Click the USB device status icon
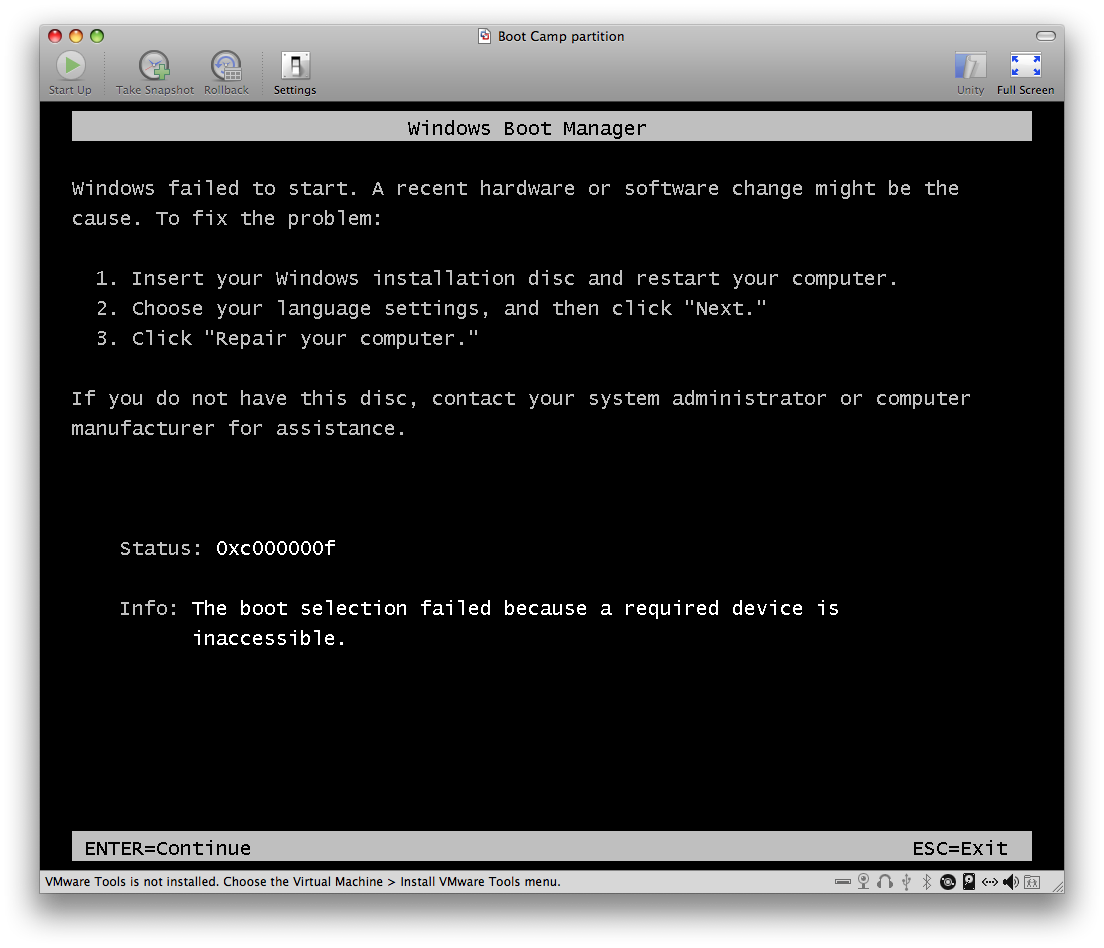The height and width of the screenshot is (948, 1104). [x=906, y=882]
